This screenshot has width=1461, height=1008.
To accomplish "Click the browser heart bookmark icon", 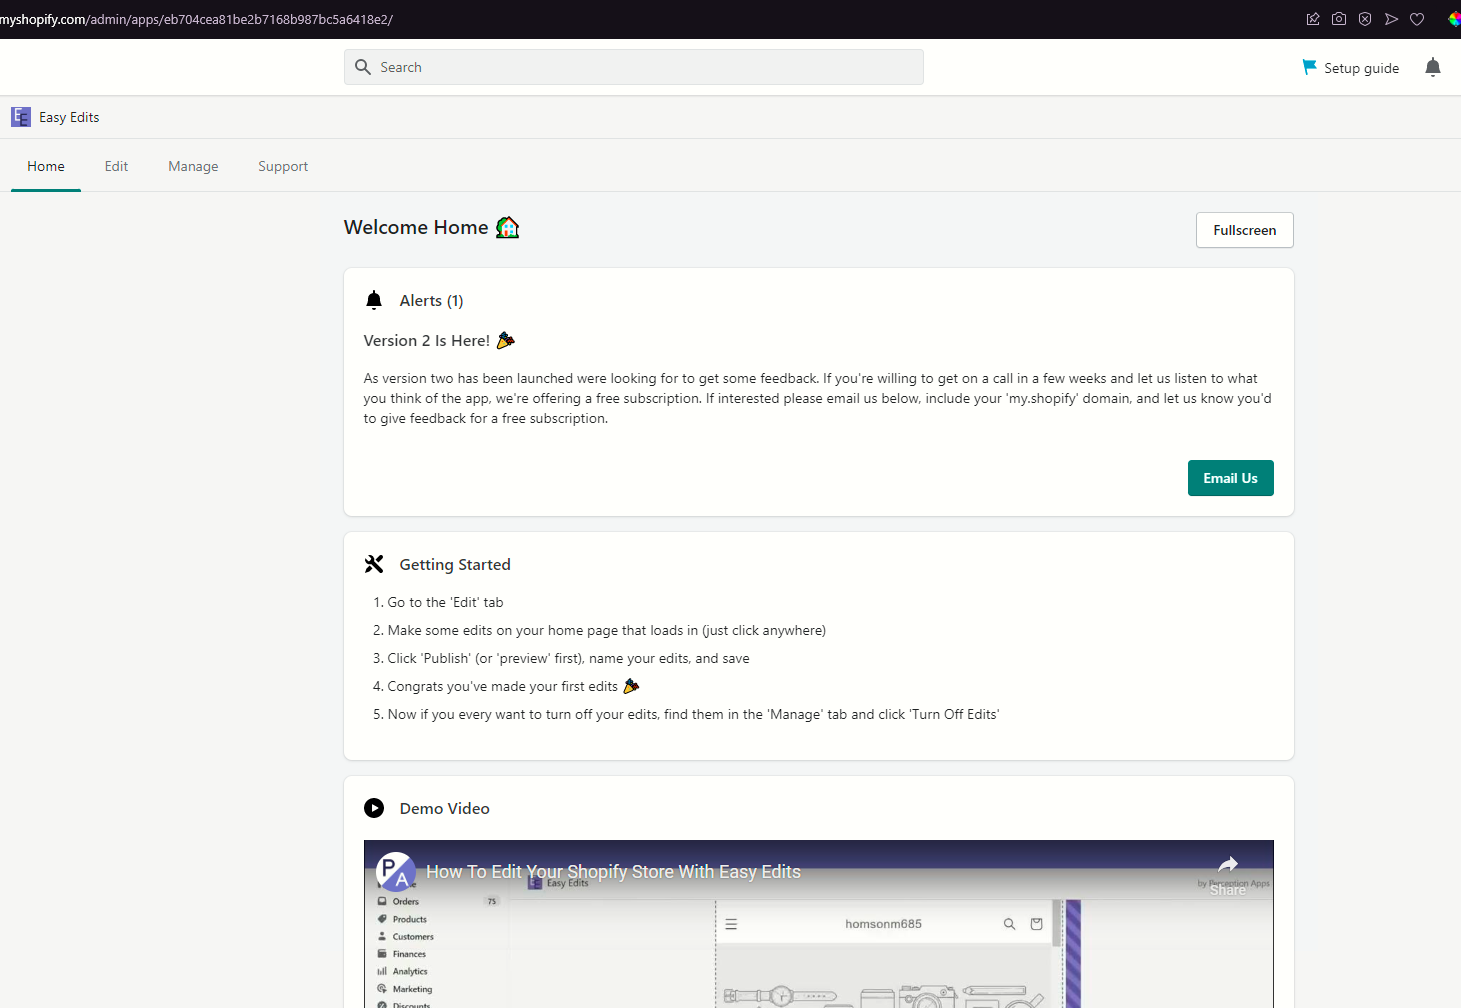I will [x=1417, y=19].
